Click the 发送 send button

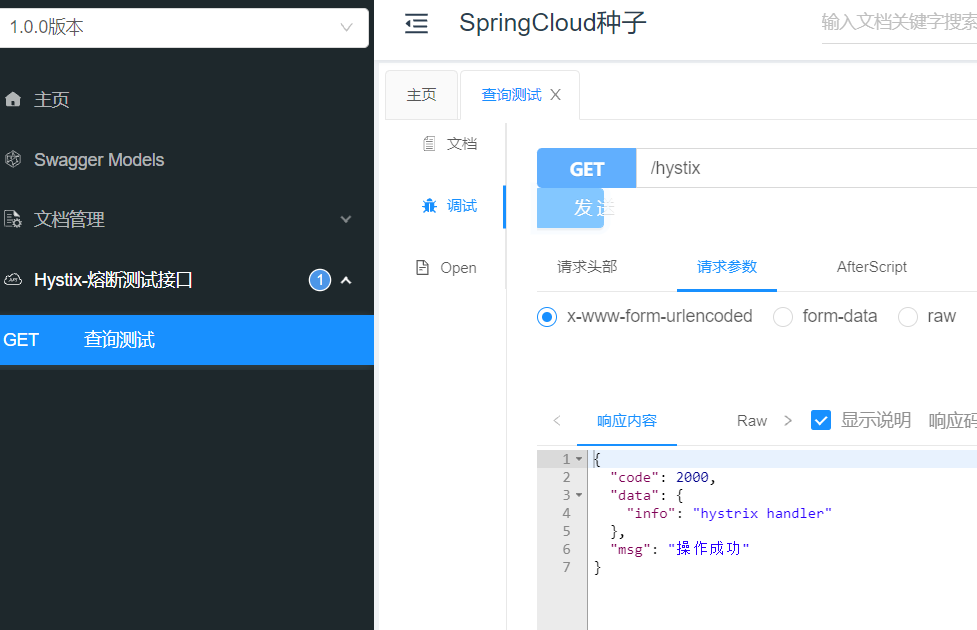(x=570, y=208)
